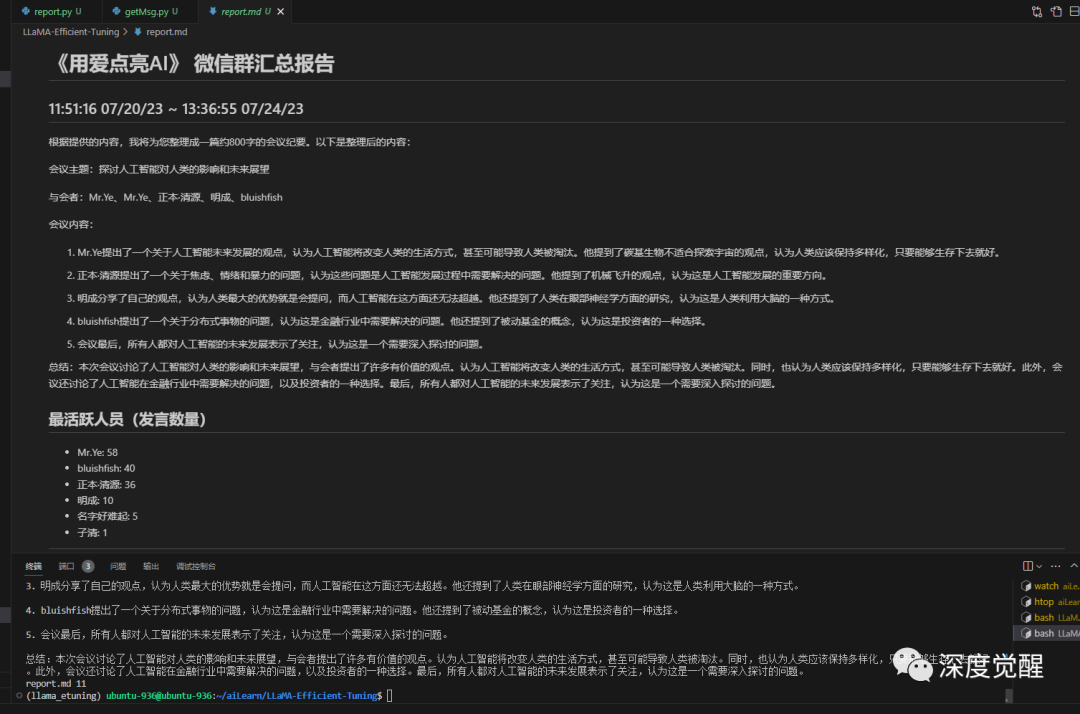Close the report.md tab
This screenshot has width=1080, height=714.
(x=280, y=12)
